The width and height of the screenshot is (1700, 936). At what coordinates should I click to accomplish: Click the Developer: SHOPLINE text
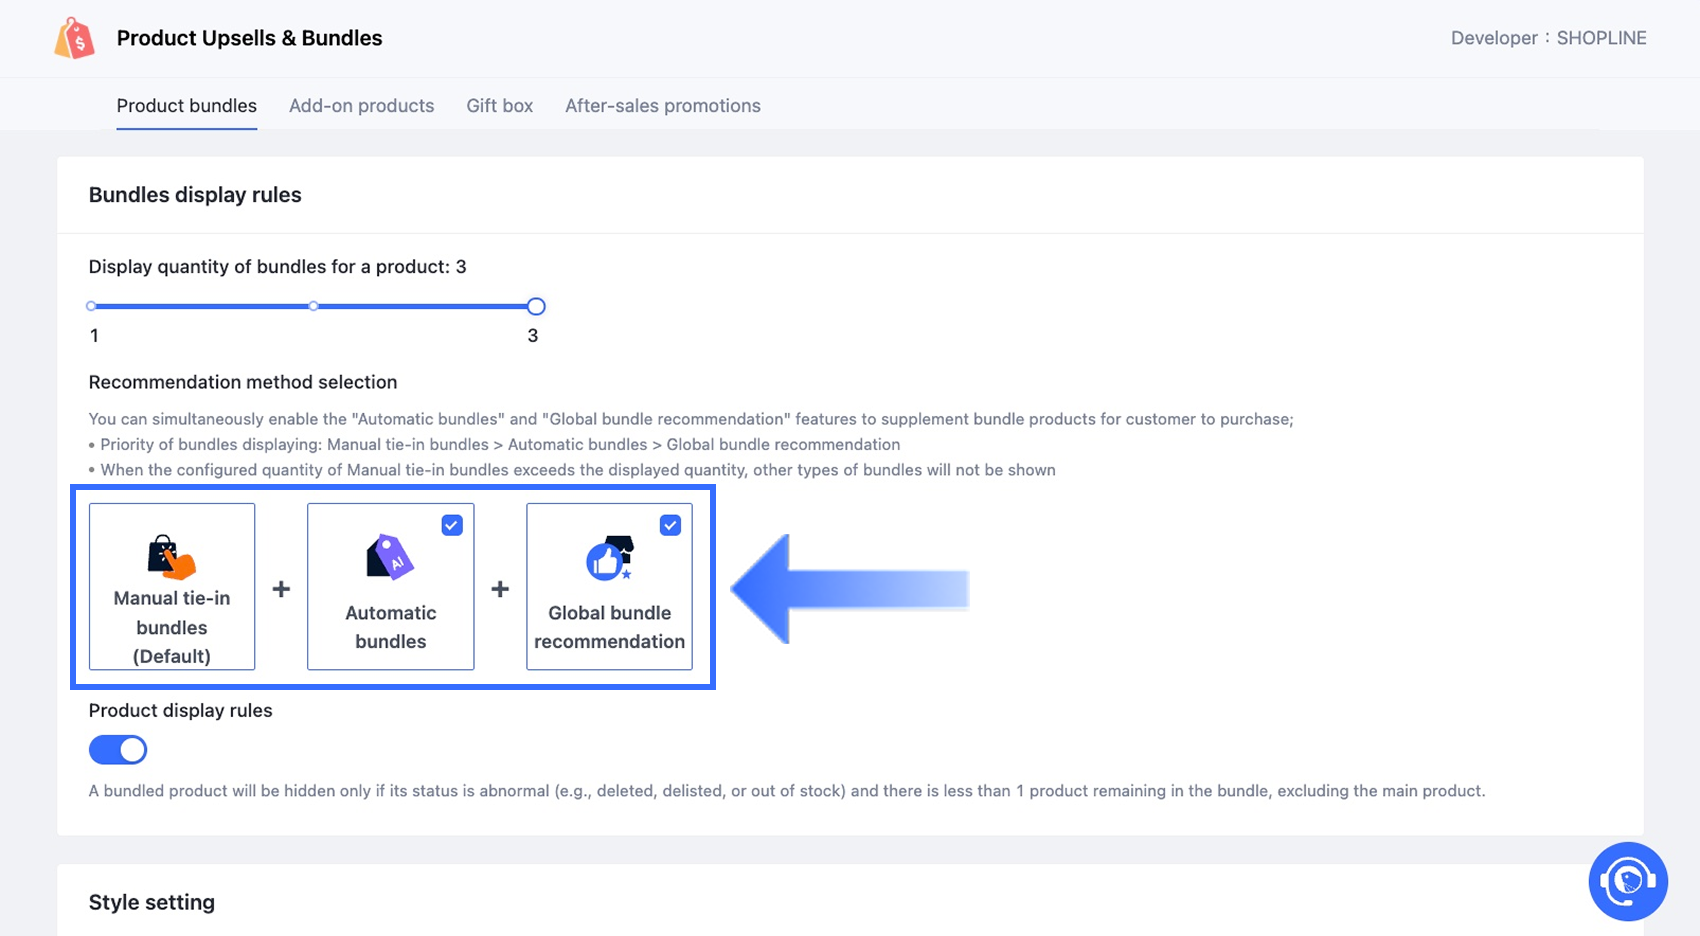pos(1548,38)
